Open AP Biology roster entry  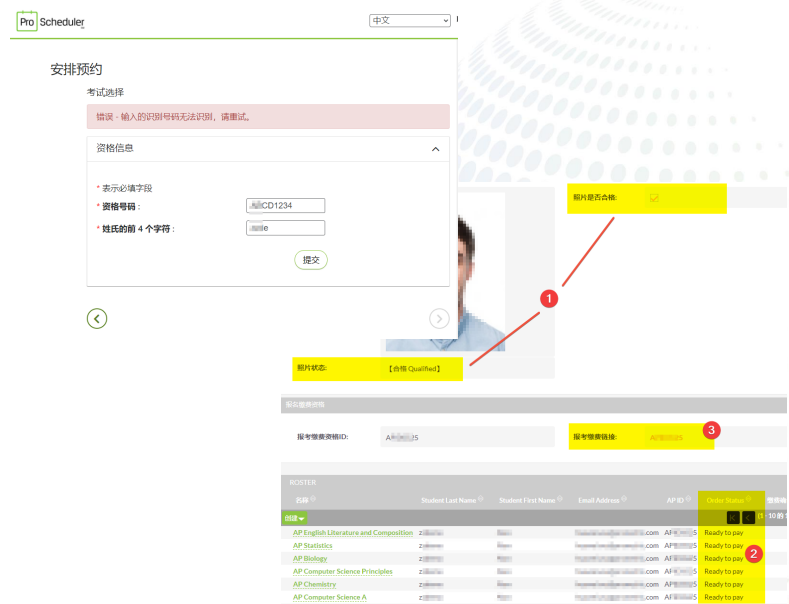coord(310,559)
